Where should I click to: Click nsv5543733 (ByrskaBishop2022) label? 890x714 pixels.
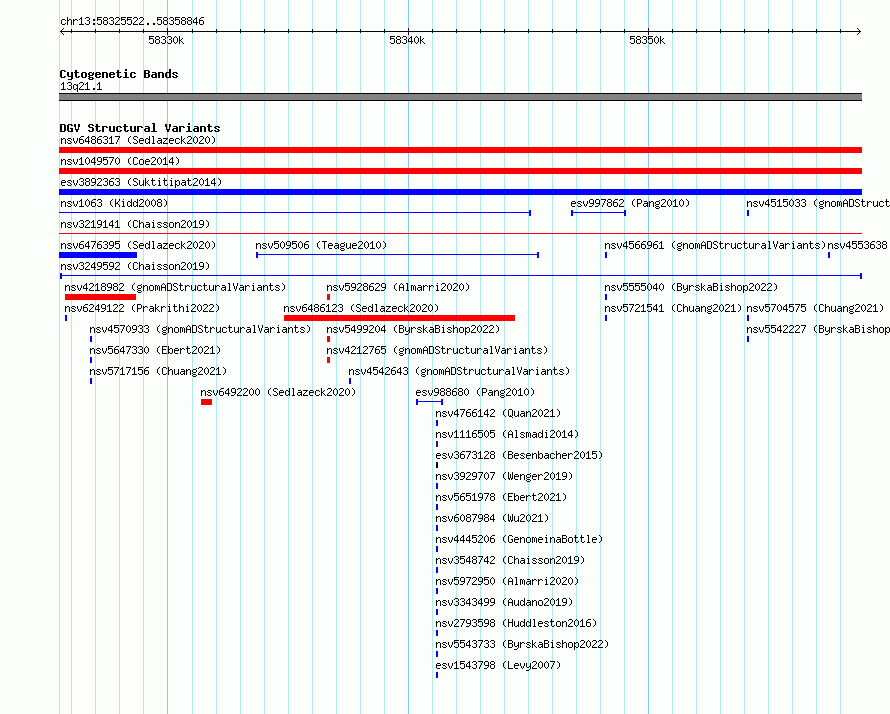522,644
